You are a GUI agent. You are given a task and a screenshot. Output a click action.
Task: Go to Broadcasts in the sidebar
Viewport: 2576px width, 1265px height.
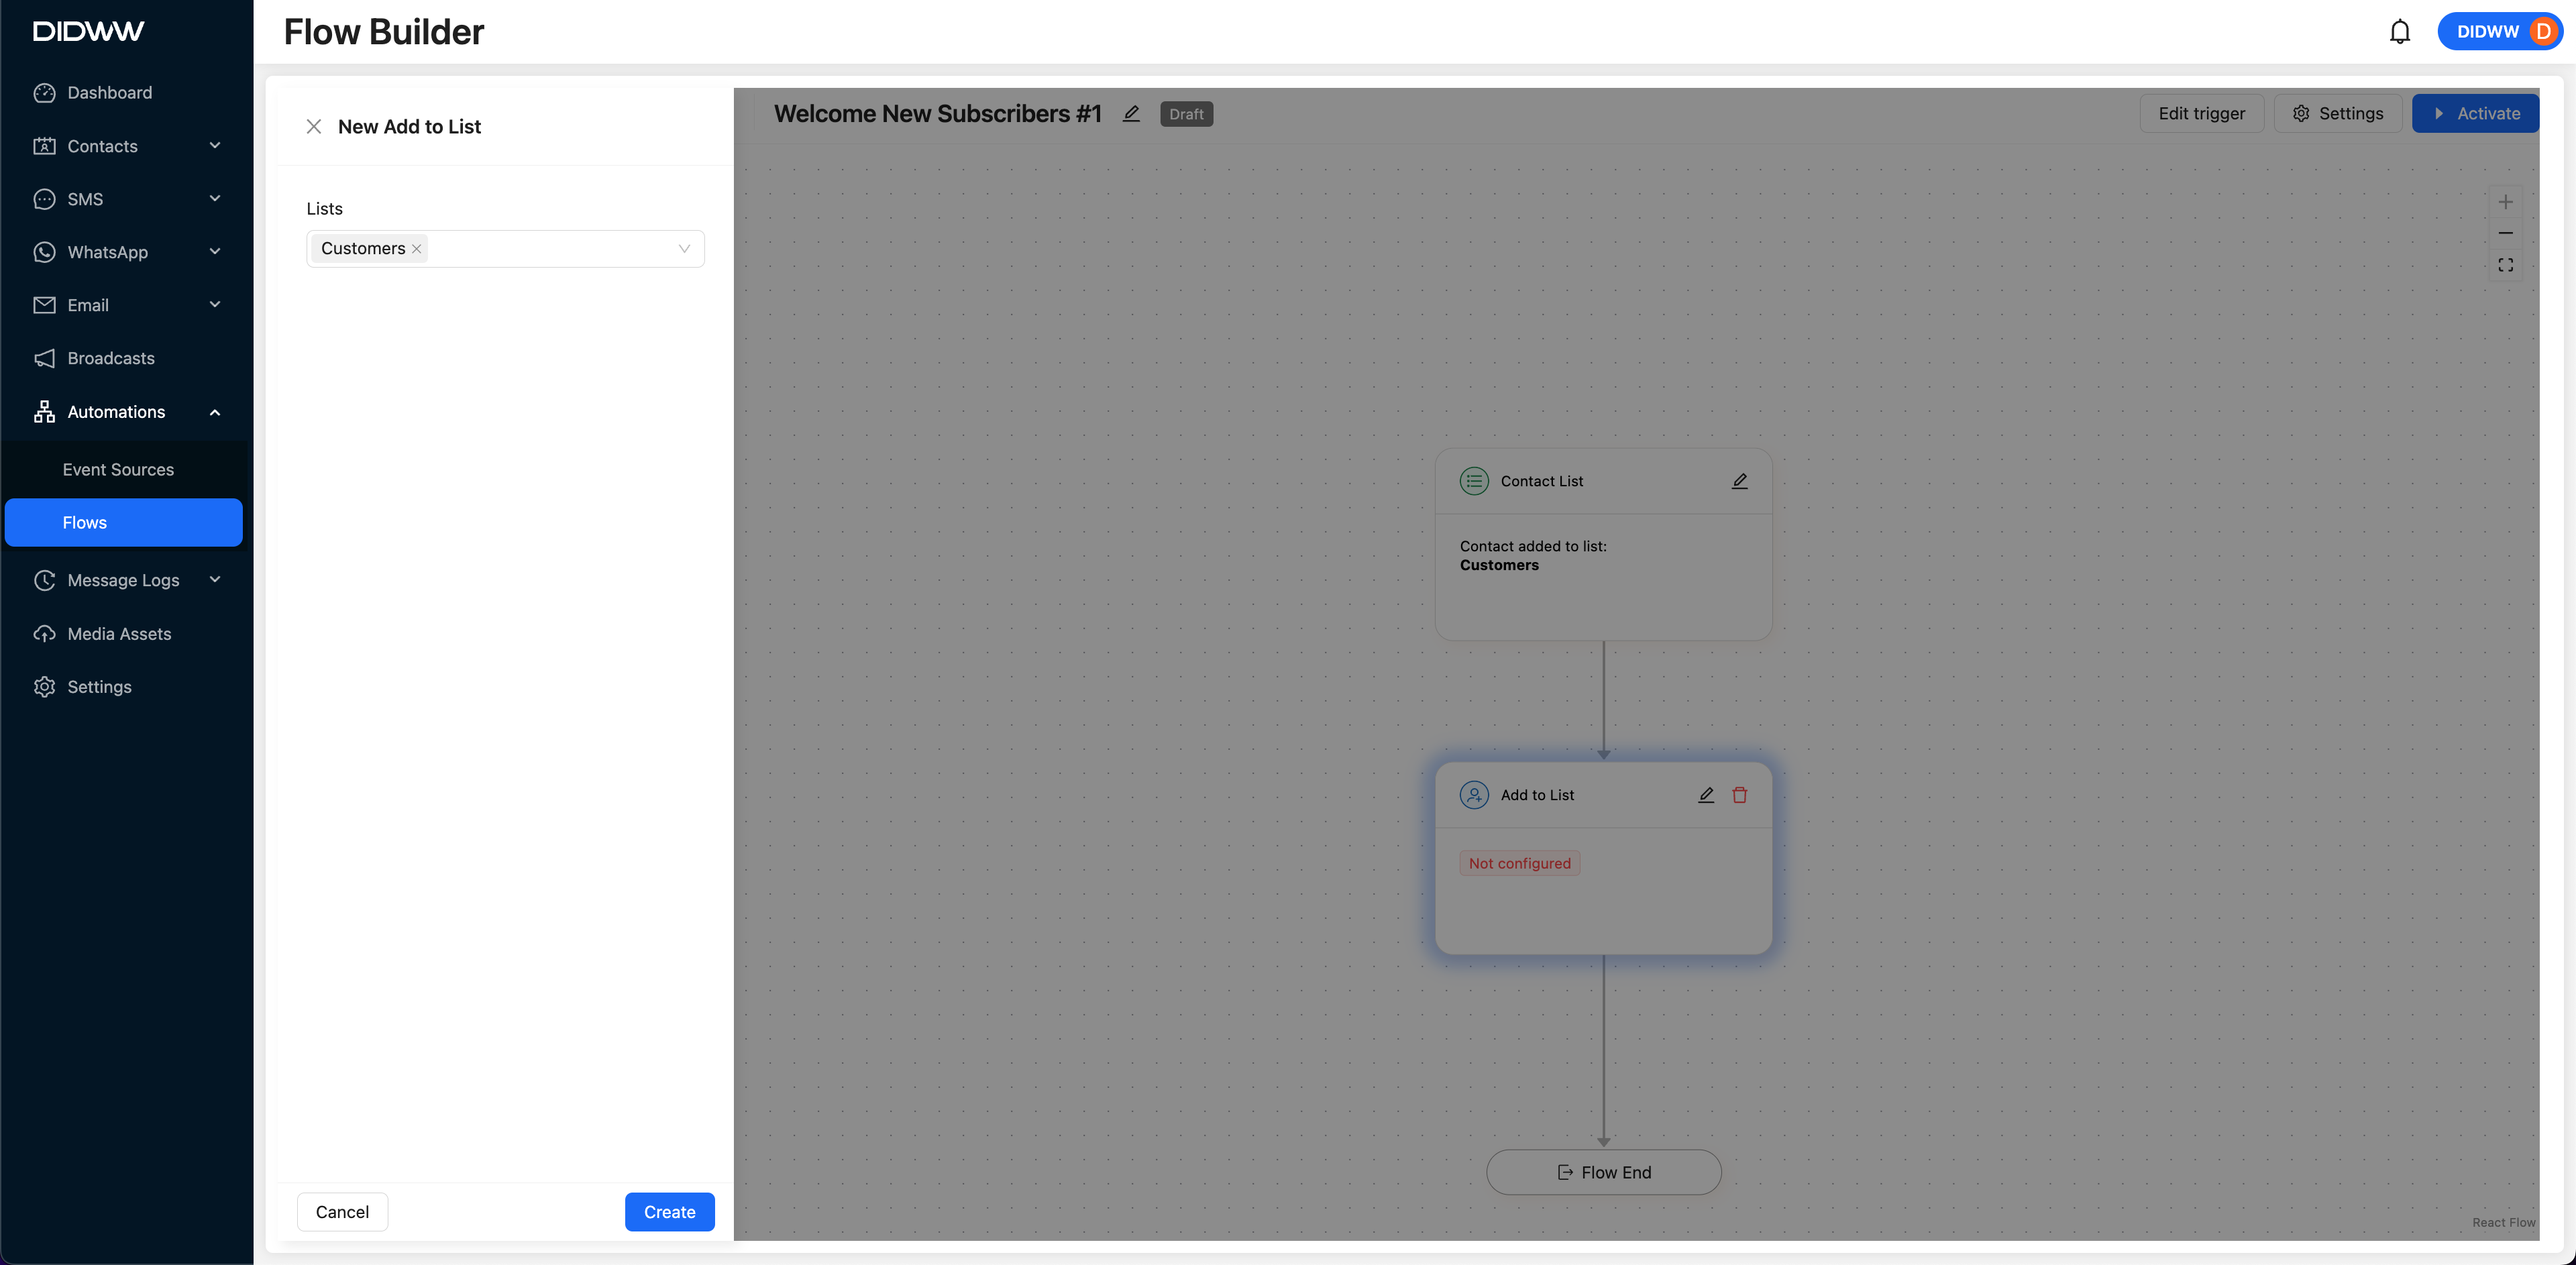110,358
